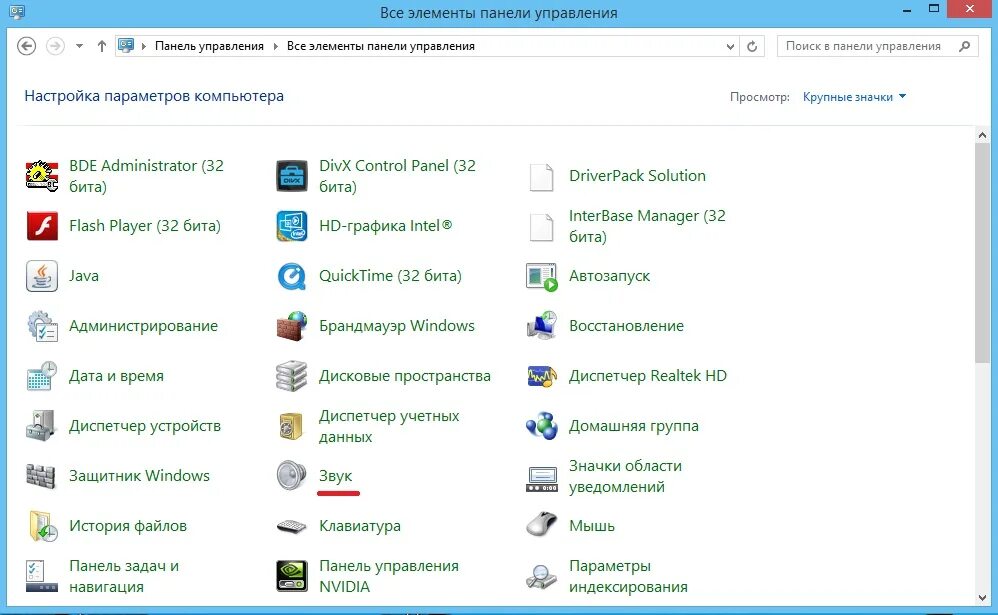Open the Администрирование link
998x615 pixels.
coord(143,326)
